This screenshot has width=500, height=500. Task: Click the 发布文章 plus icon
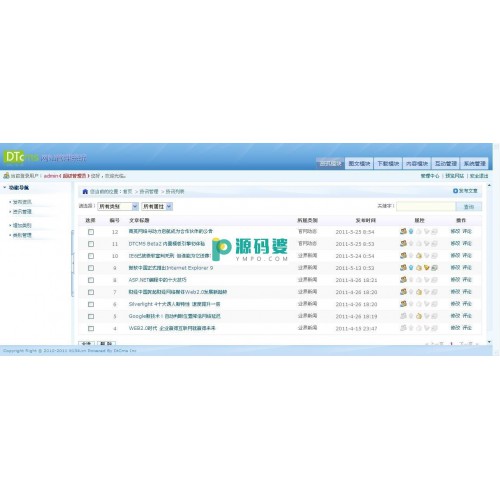tap(455, 191)
